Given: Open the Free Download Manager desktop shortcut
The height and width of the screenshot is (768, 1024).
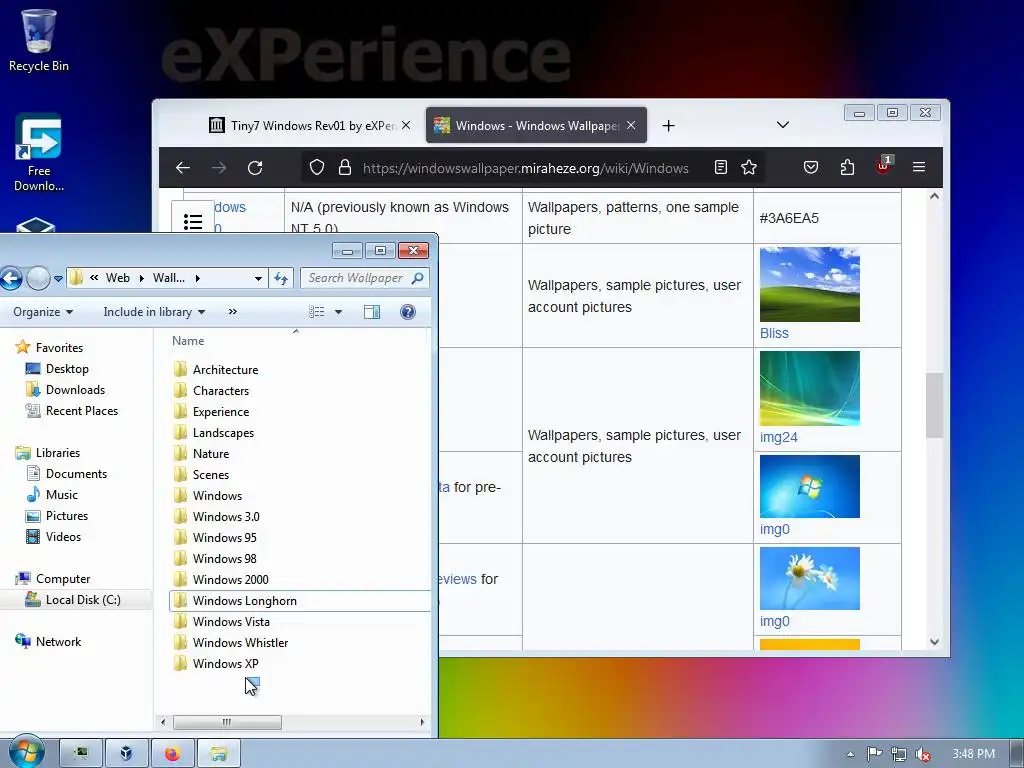Looking at the screenshot, I should [x=39, y=153].
